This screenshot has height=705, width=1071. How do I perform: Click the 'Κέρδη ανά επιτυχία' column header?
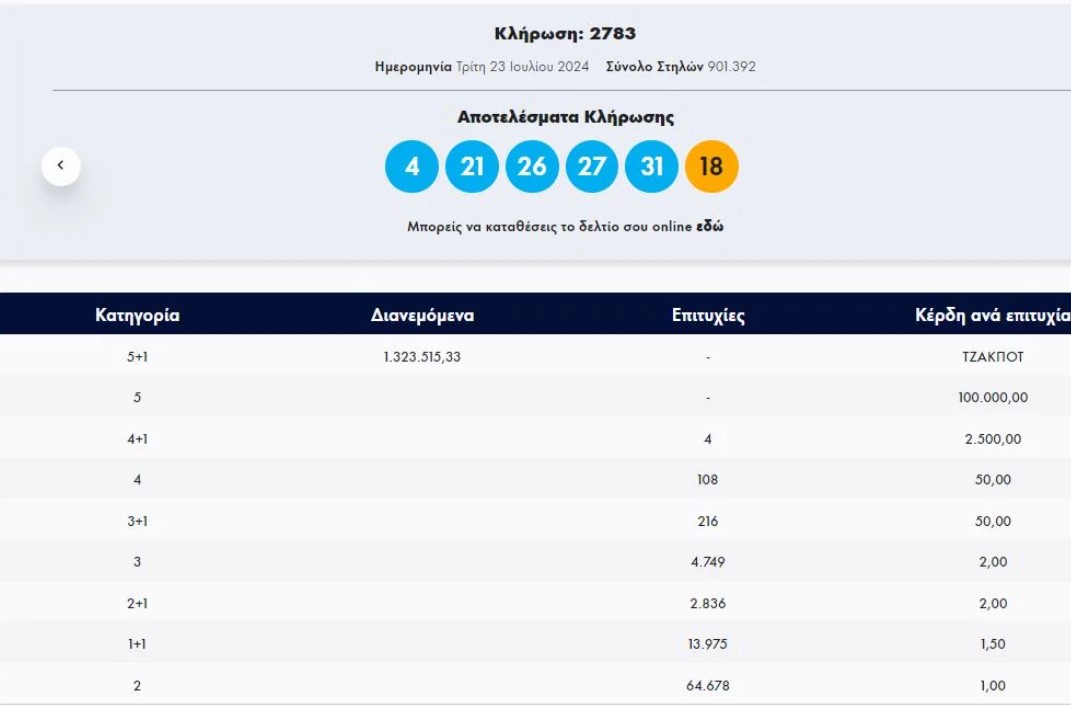[x=991, y=316]
